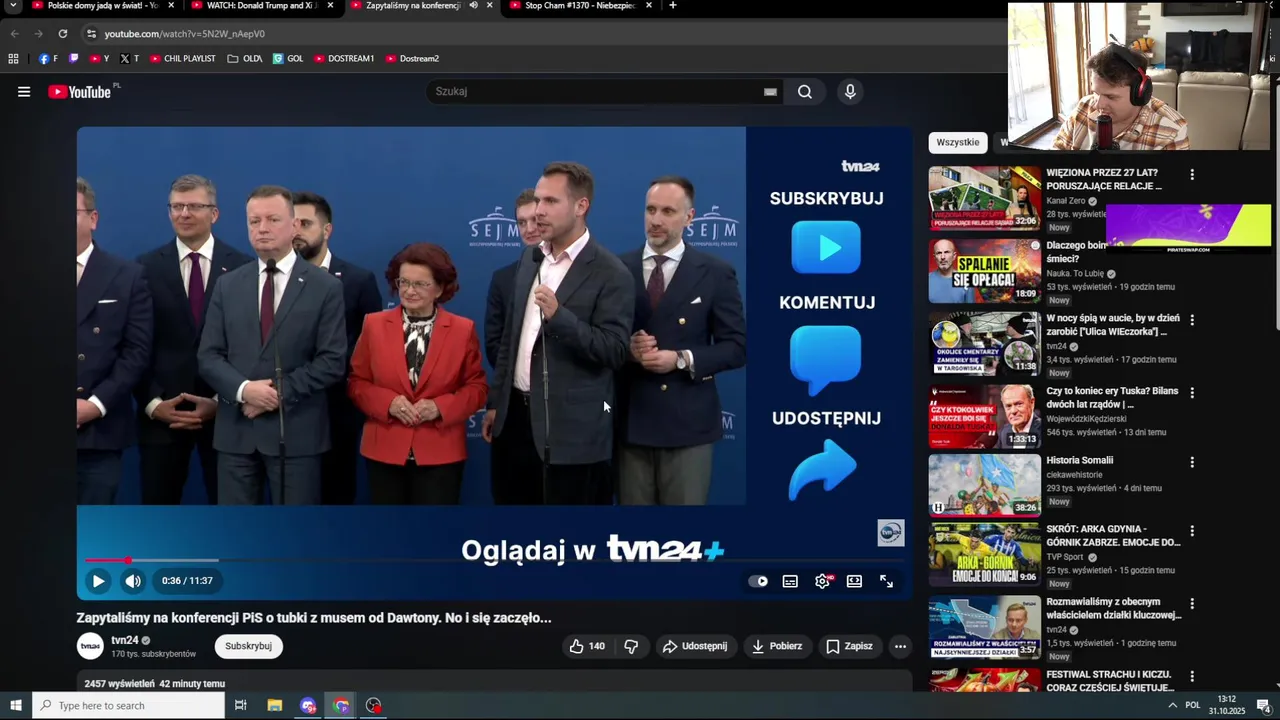
Task: Open options for Historia Somalii video
Action: 1192,462
